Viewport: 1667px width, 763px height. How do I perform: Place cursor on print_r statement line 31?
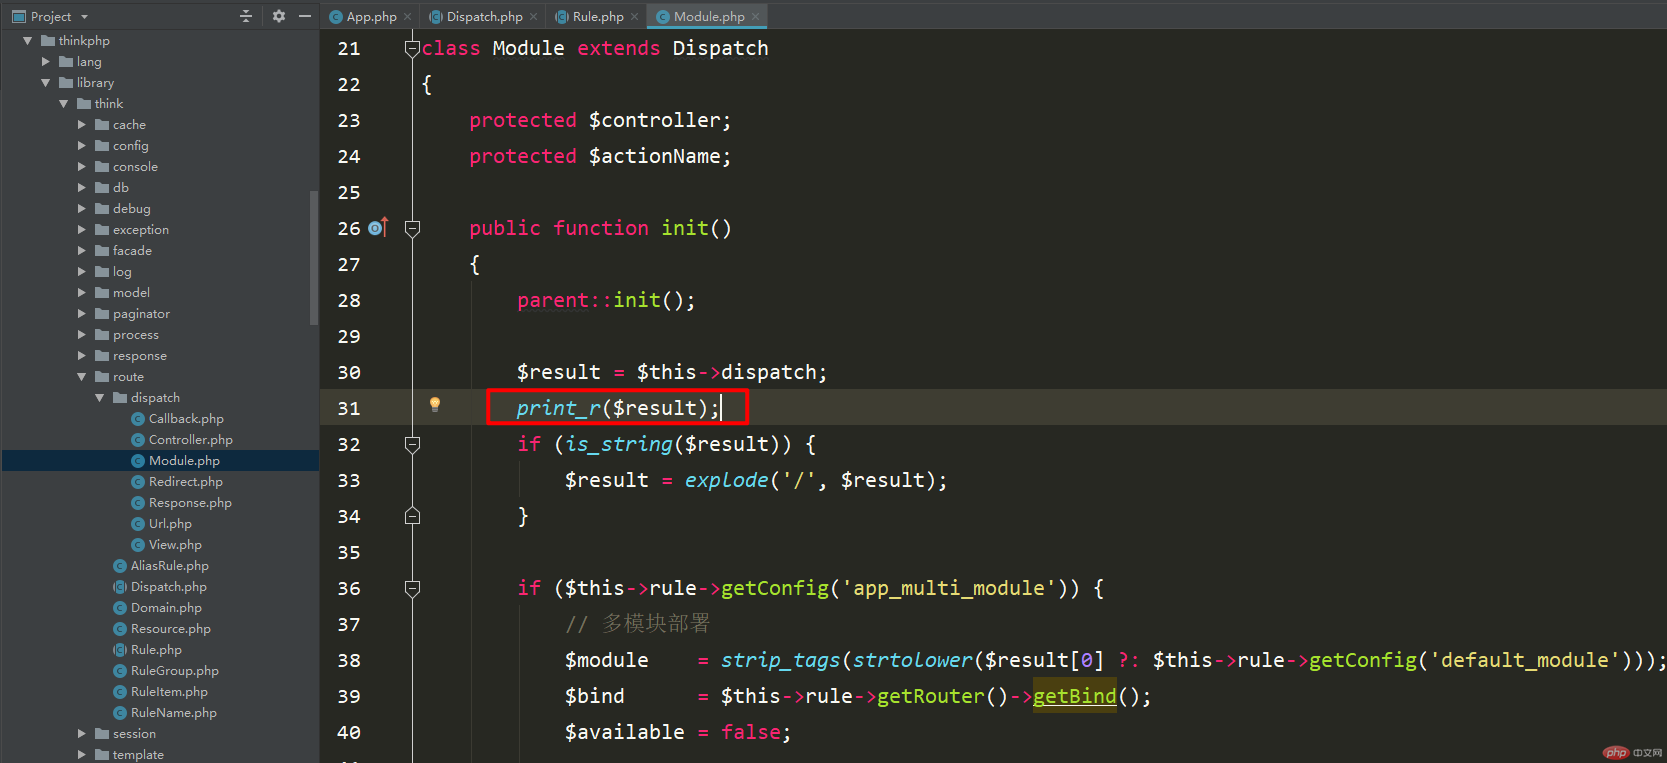click(617, 408)
